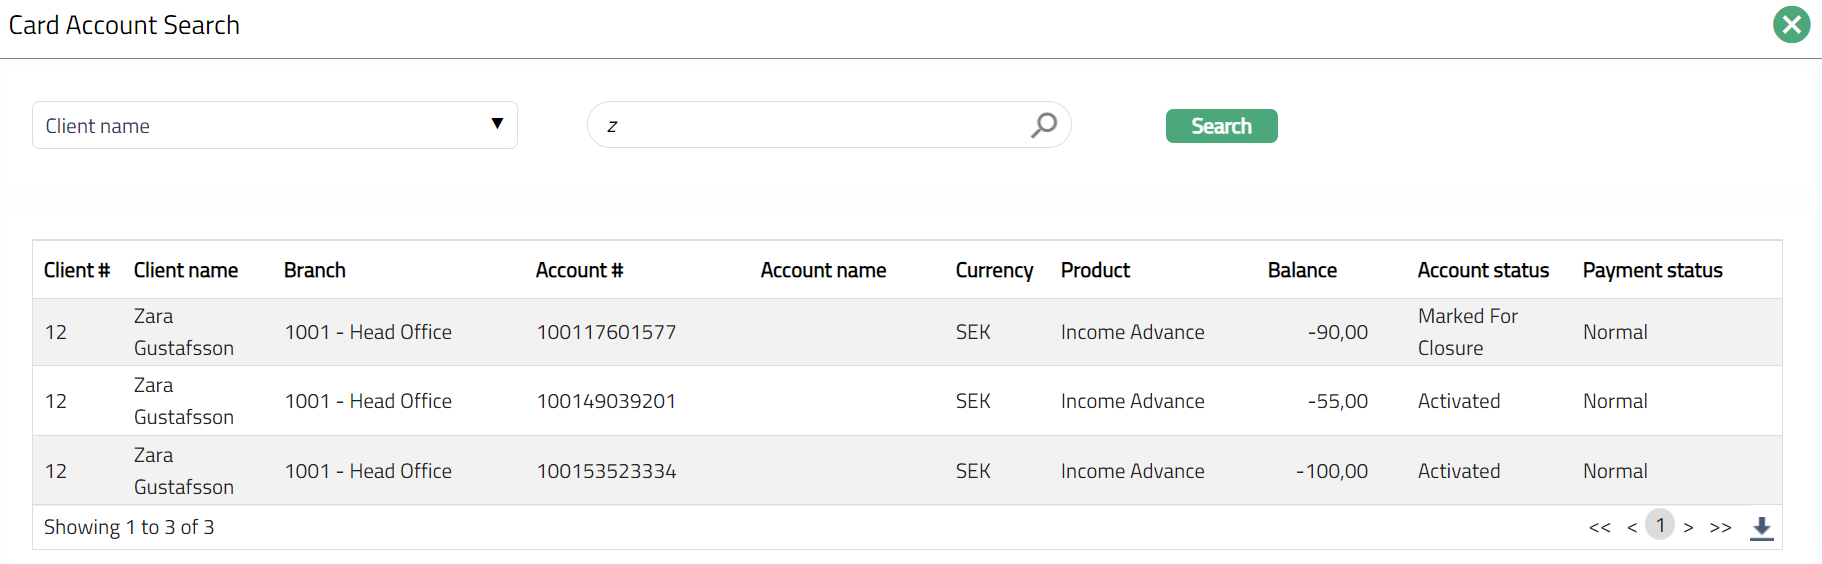Select page 1 in pagination

click(1660, 525)
